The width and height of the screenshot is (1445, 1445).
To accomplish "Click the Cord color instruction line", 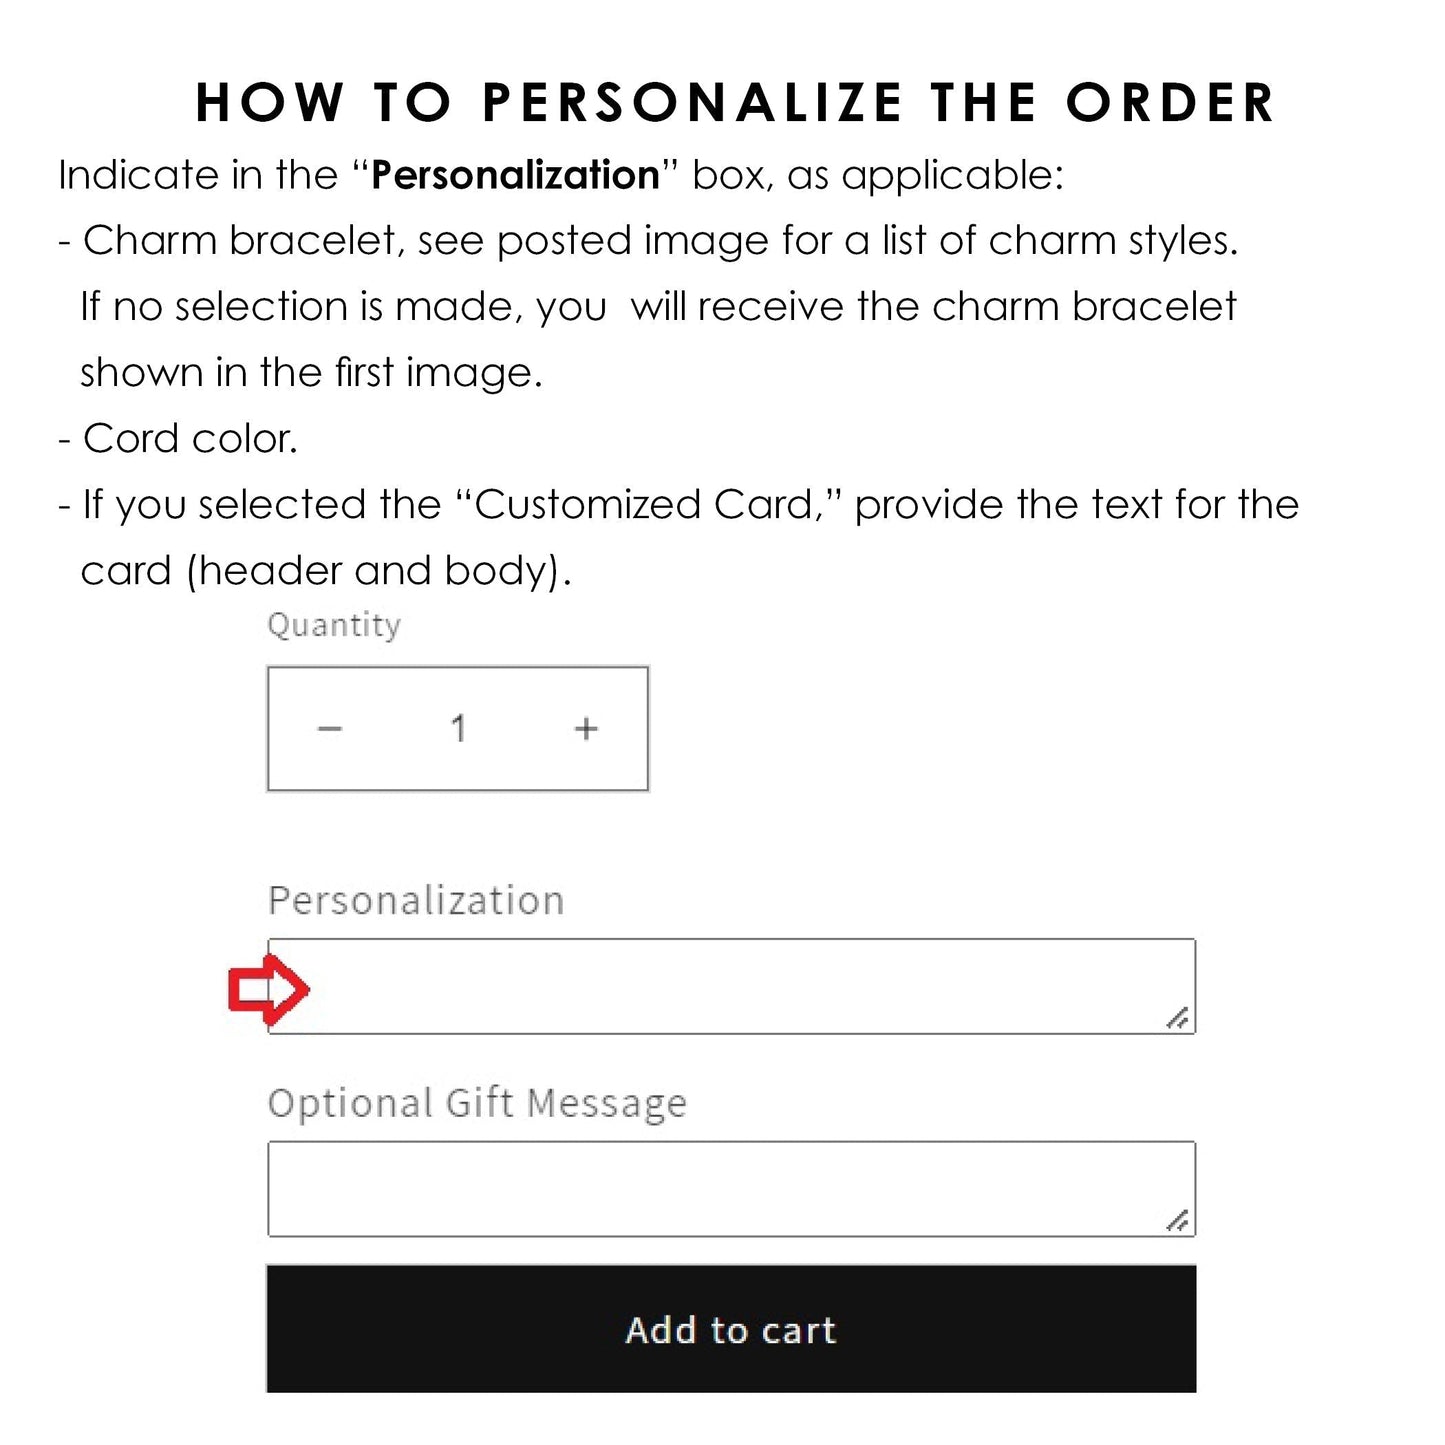I will coord(178,438).
